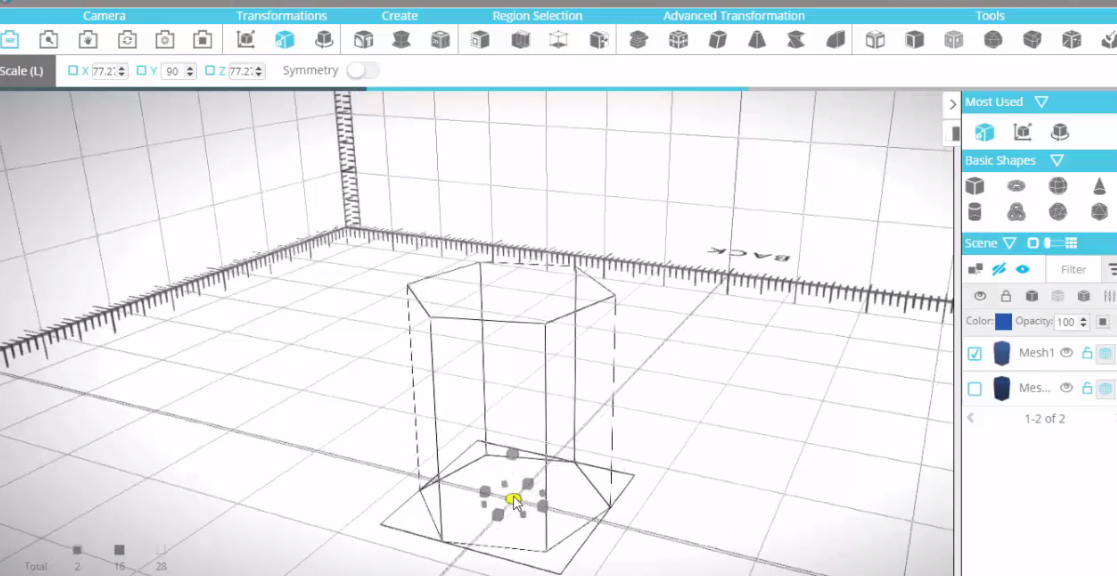1117x576 pixels.
Task: Toggle the Symmetry switch
Action: (363, 70)
